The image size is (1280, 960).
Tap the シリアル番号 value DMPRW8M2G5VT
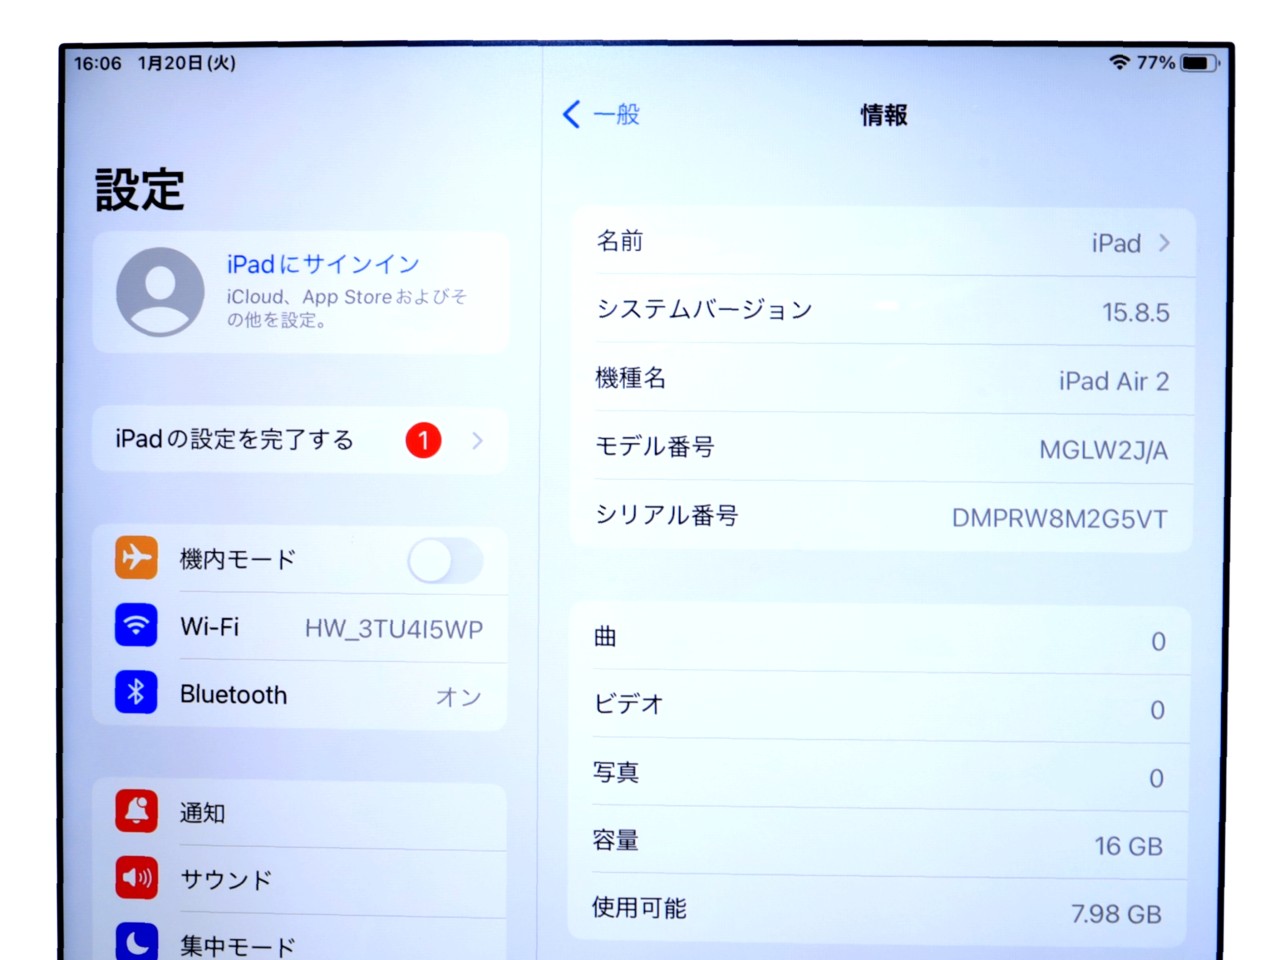[x=1058, y=518]
